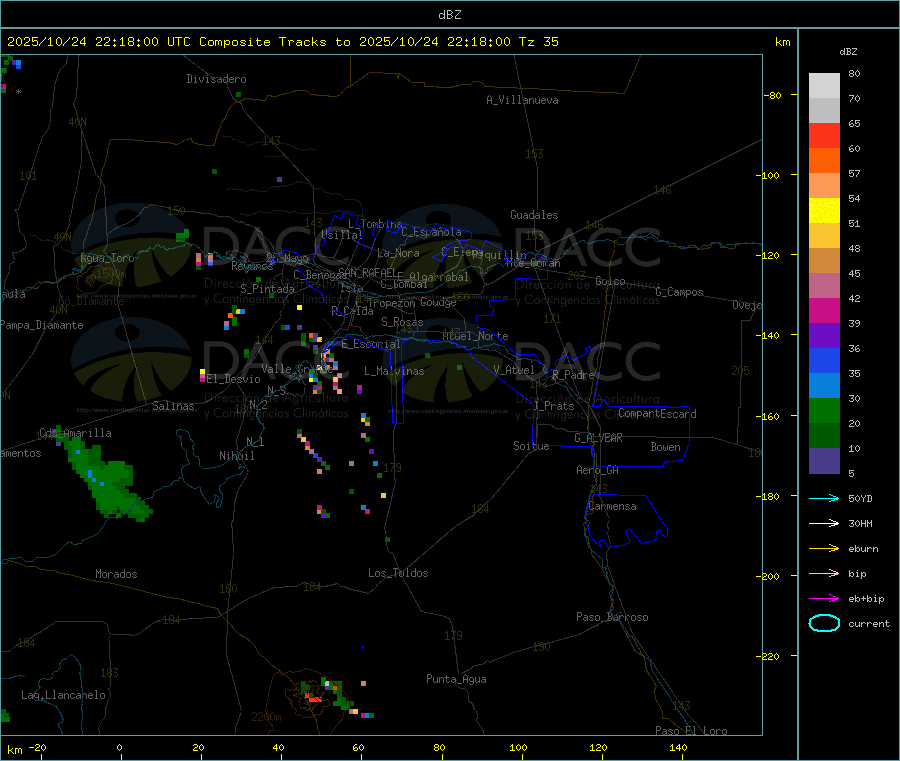Click the Nihuil place label
The height and width of the screenshot is (761, 900).
(x=237, y=456)
